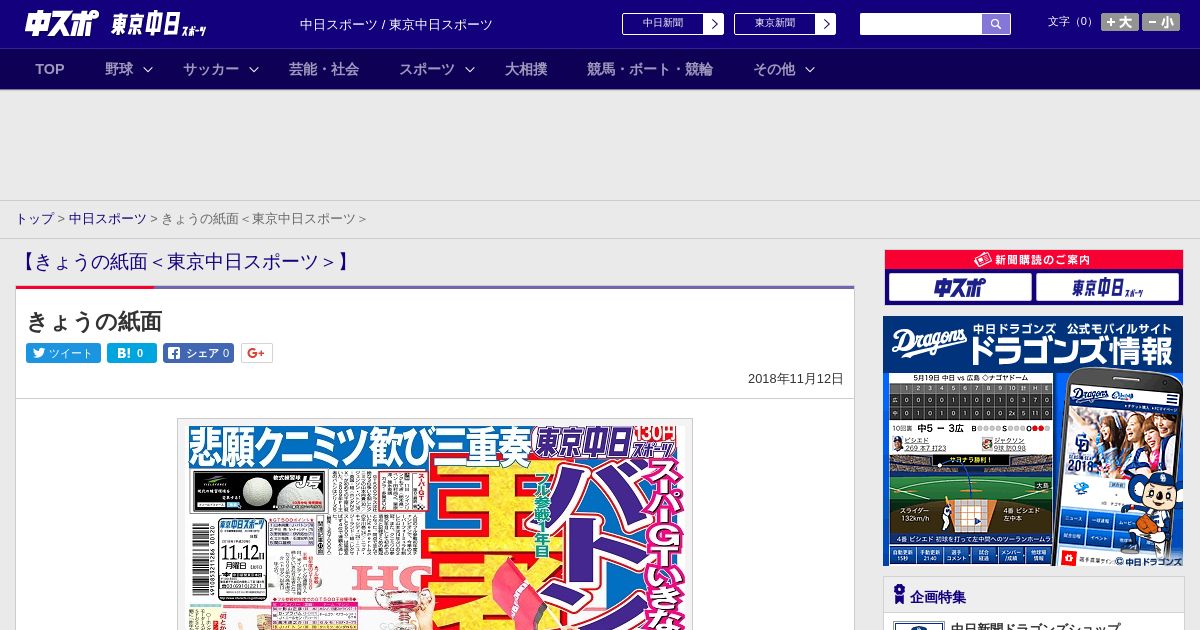Select 東京中日スポーツ subscription button in sidebar
Image resolution: width=1200 pixels, height=630 pixels.
coord(1107,288)
